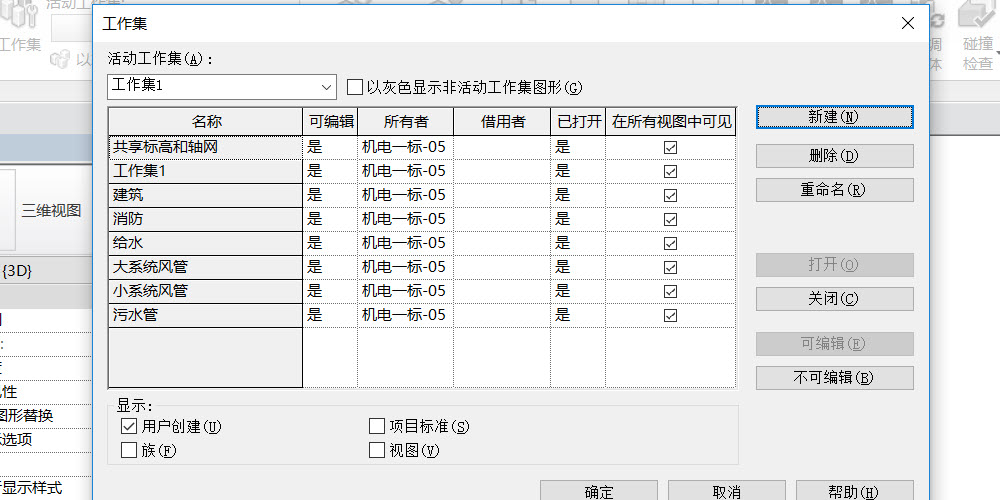This screenshot has width=1000, height=500.
Task: Open the active workset dropdown
Action: pyautogui.click(x=221, y=87)
